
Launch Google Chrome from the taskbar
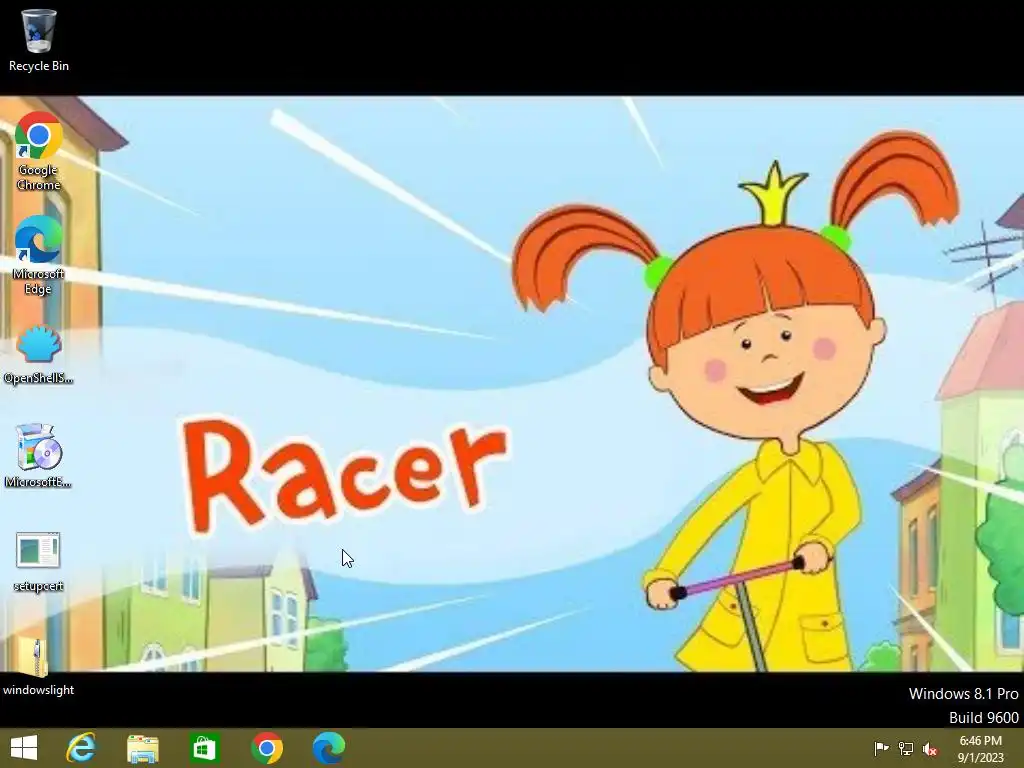click(266, 748)
